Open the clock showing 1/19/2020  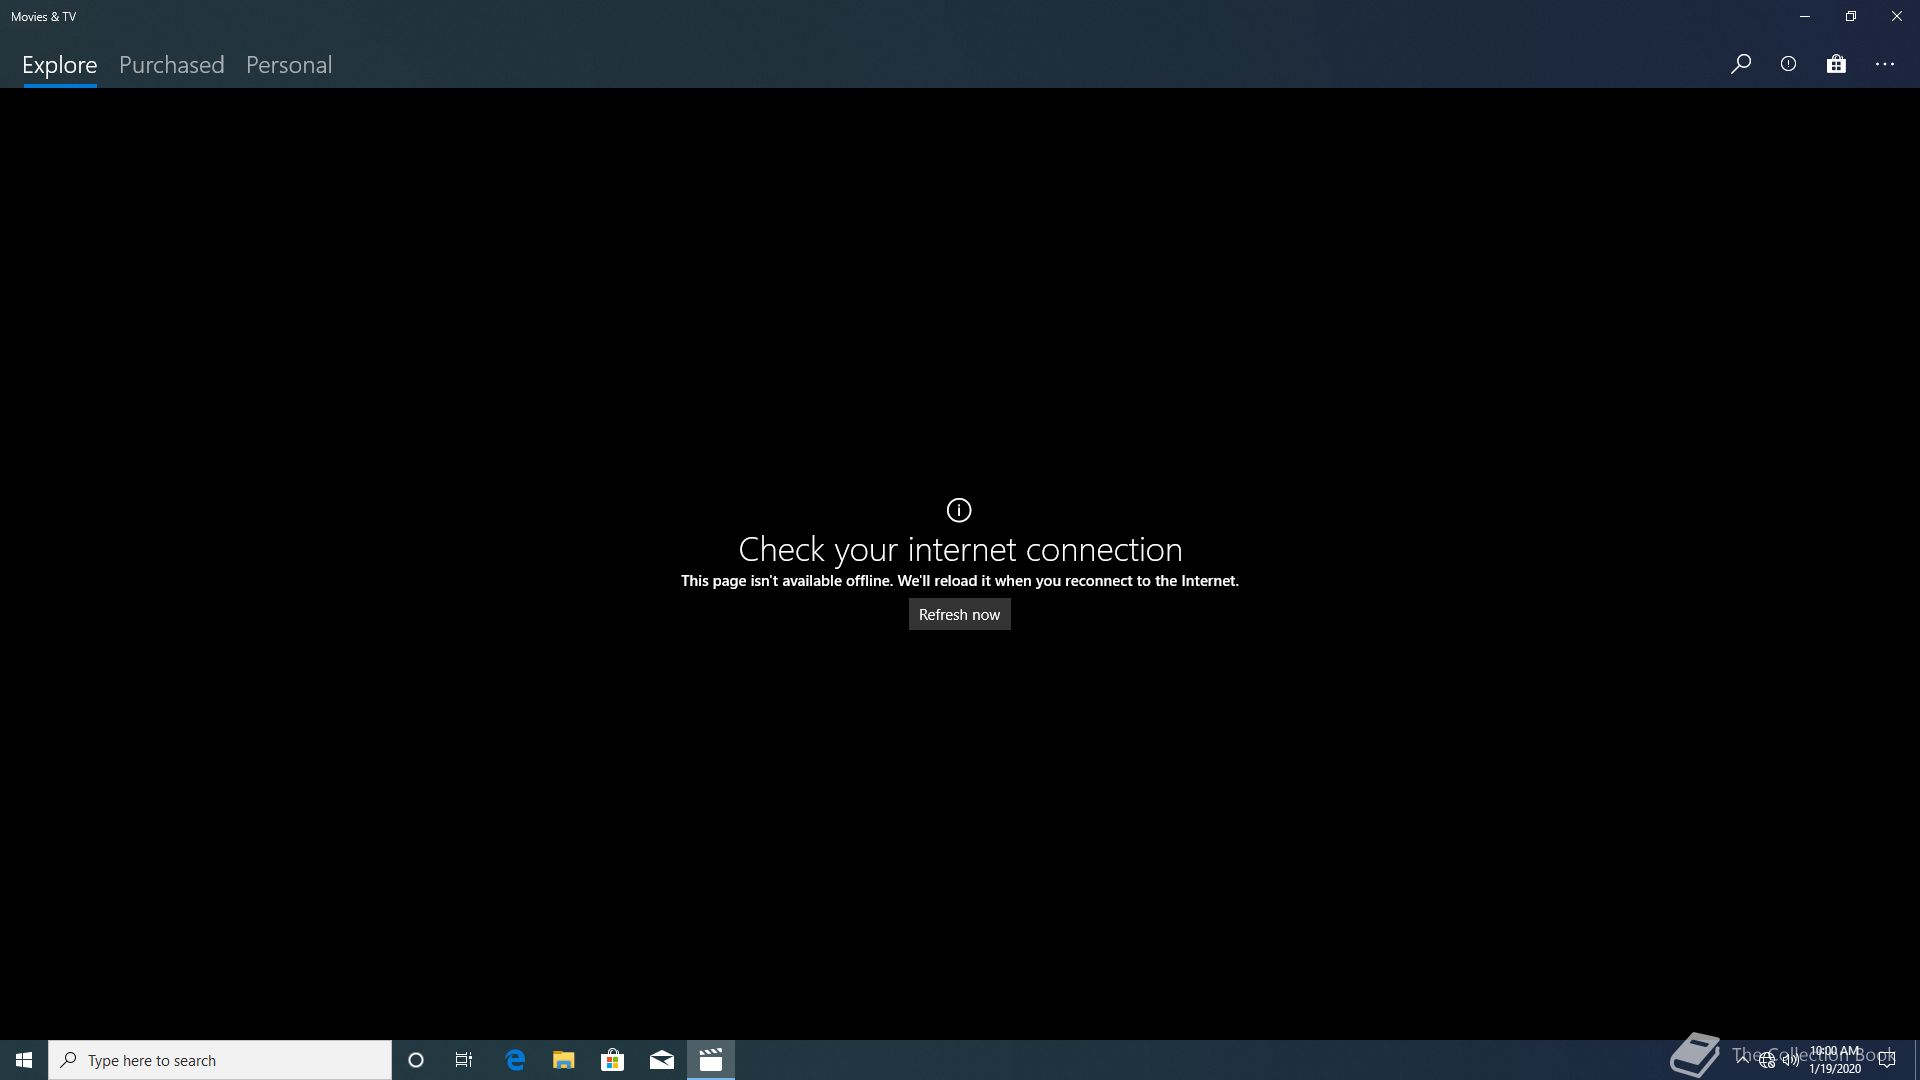click(1835, 1060)
